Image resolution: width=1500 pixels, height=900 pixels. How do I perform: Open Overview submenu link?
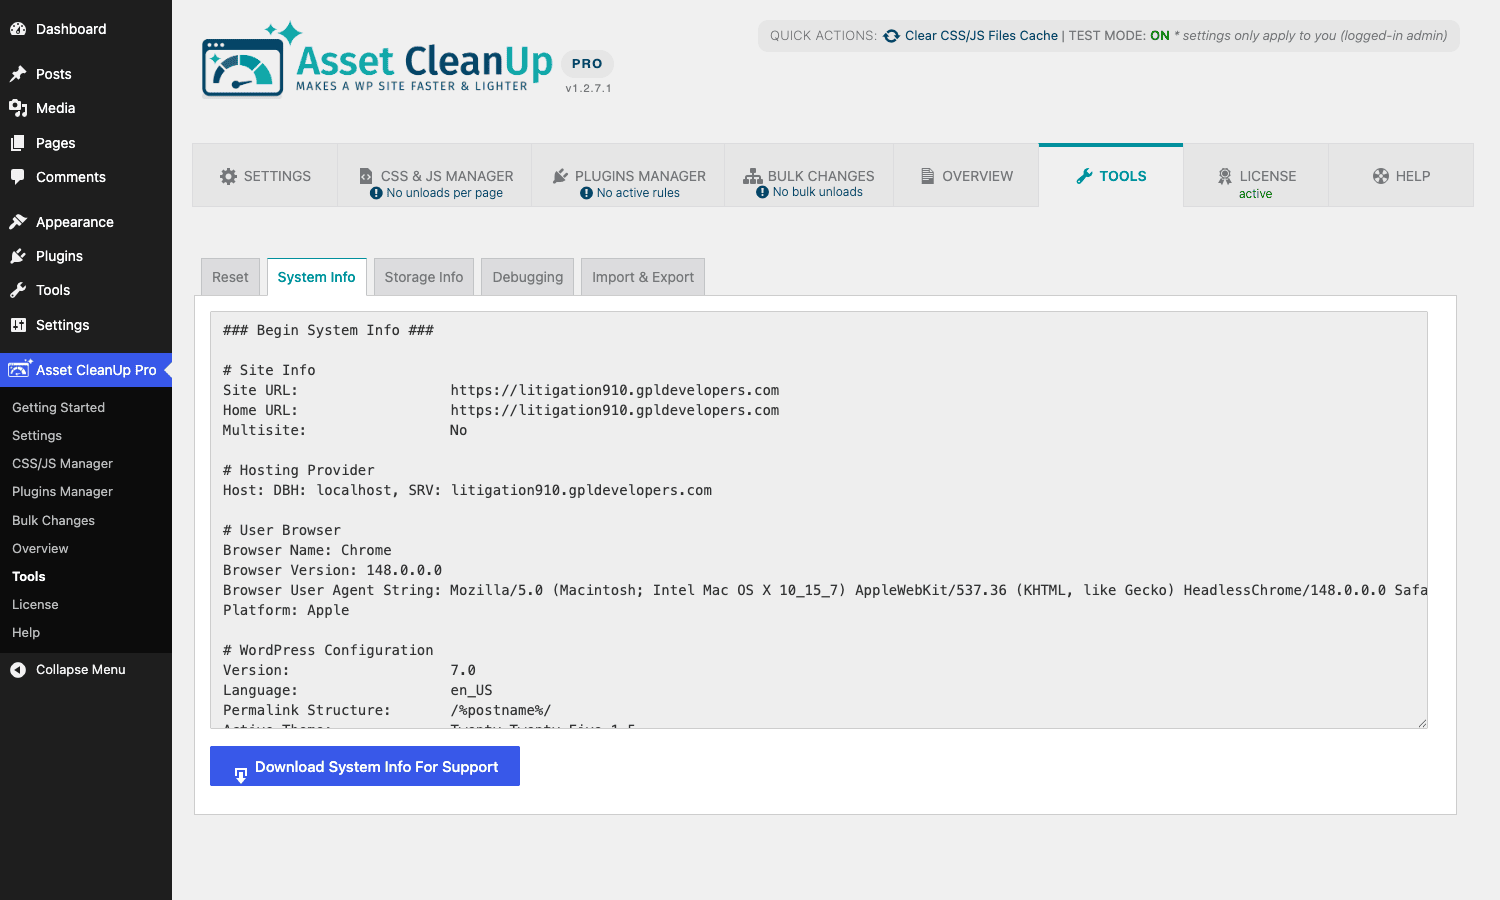tap(40, 548)
